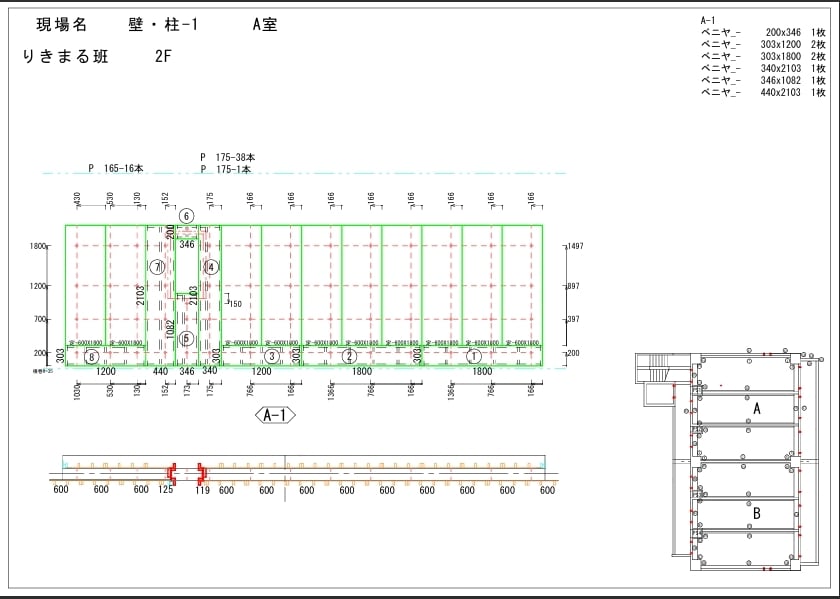Click the 119 spacing label in plan
Viewport: 840px width, 599px height.
click(x=202, y=490)
